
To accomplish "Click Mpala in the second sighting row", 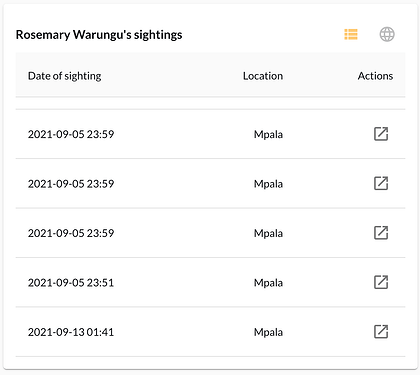I will (x=268, y=184).
